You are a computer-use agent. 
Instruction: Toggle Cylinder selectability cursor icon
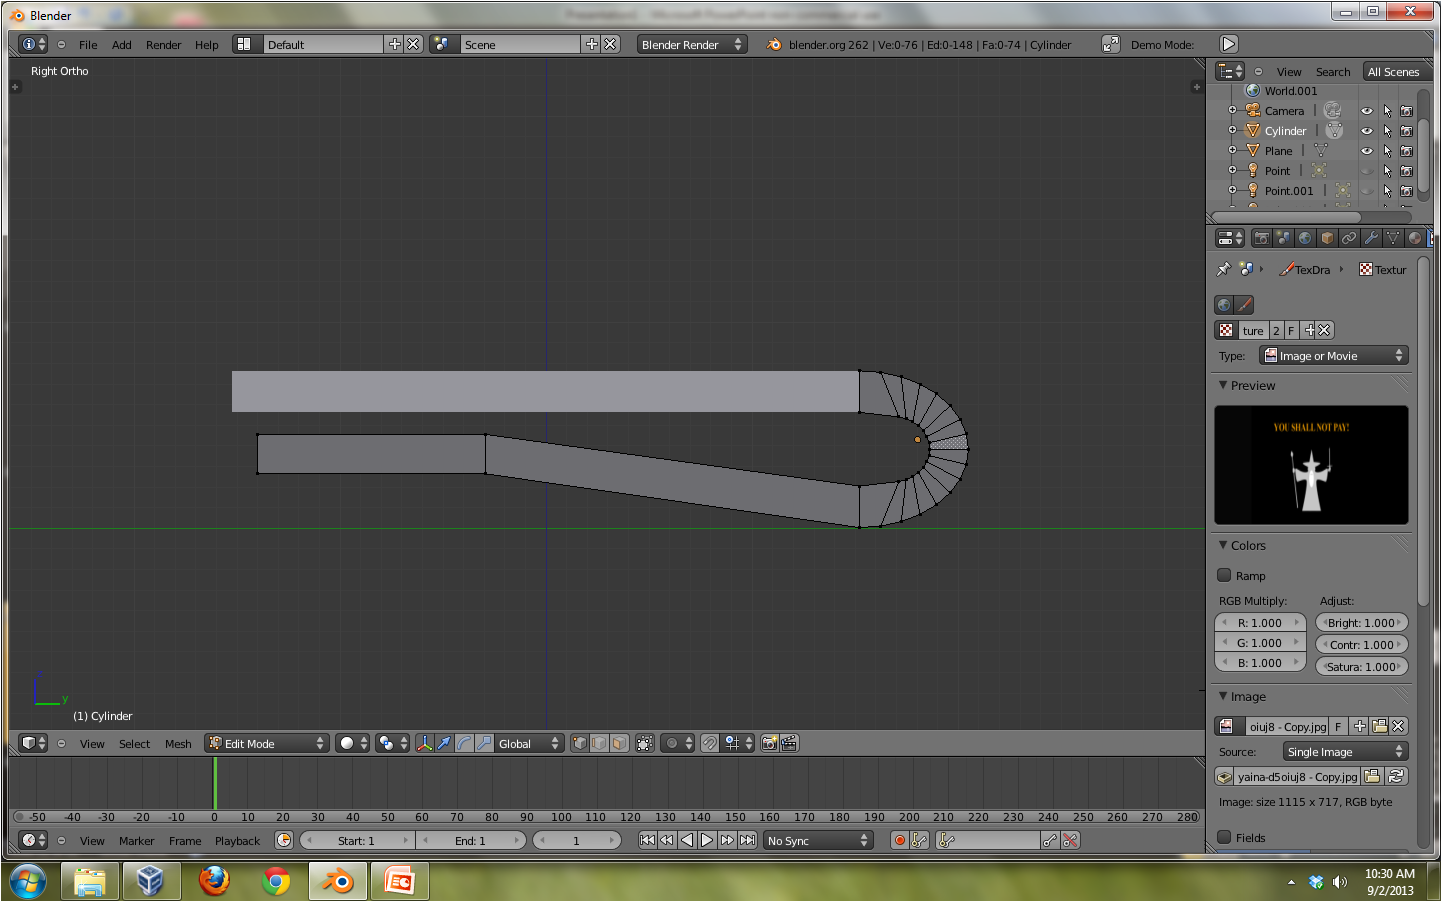click(1387, 131)
